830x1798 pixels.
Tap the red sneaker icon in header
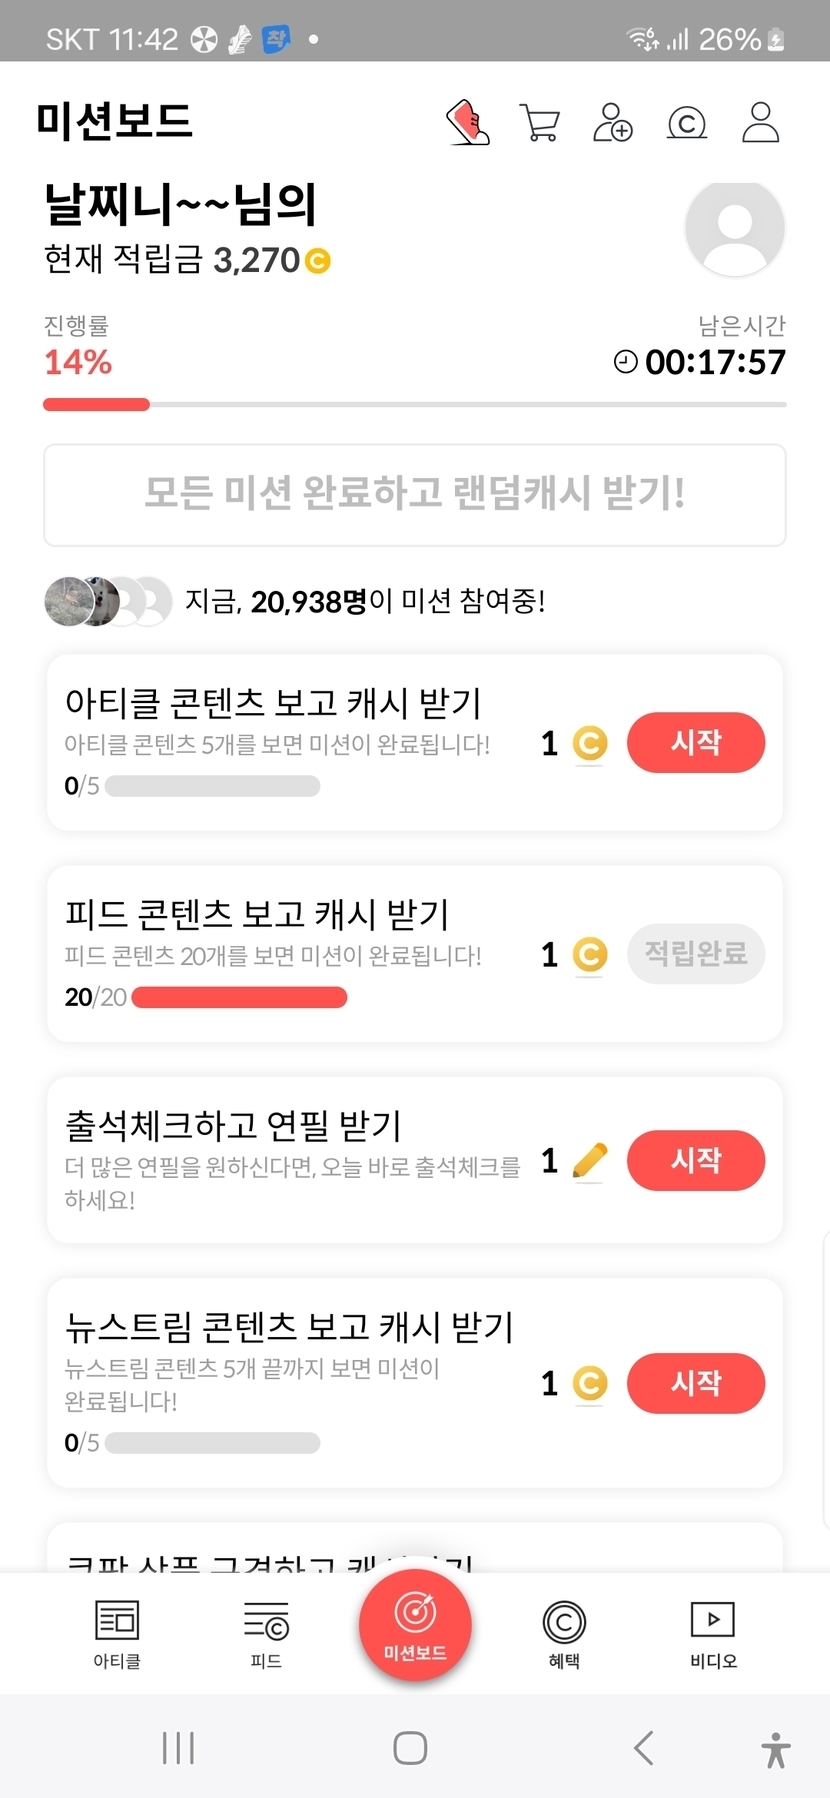467,123
